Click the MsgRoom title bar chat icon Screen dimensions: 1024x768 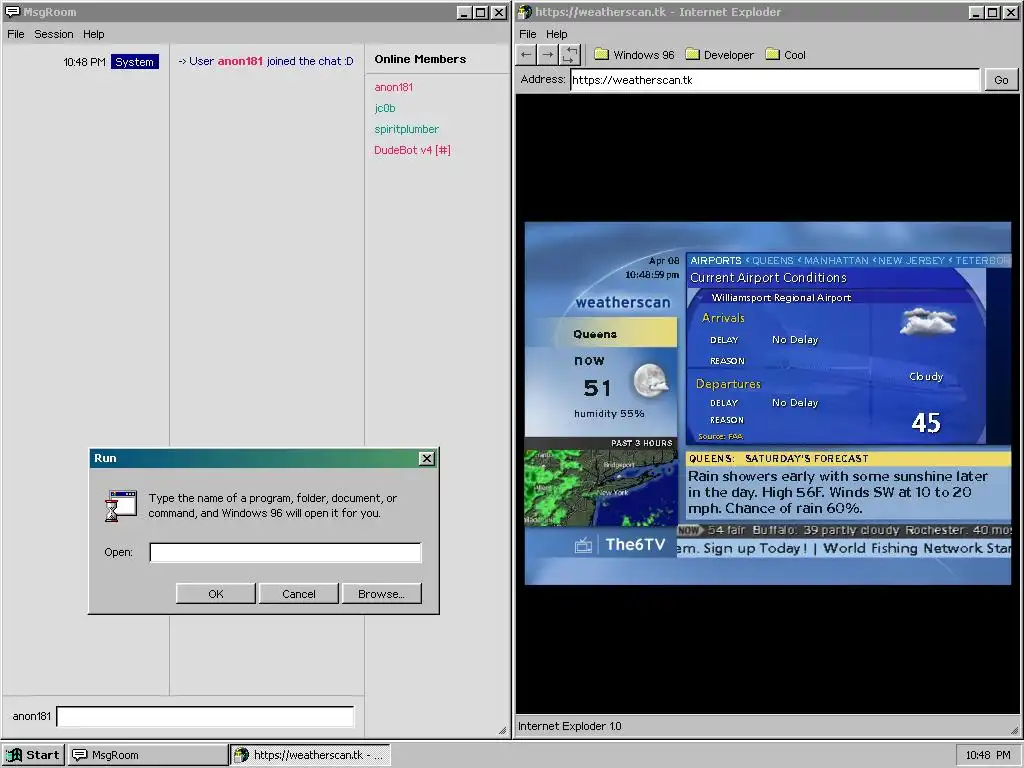[12, 12]
